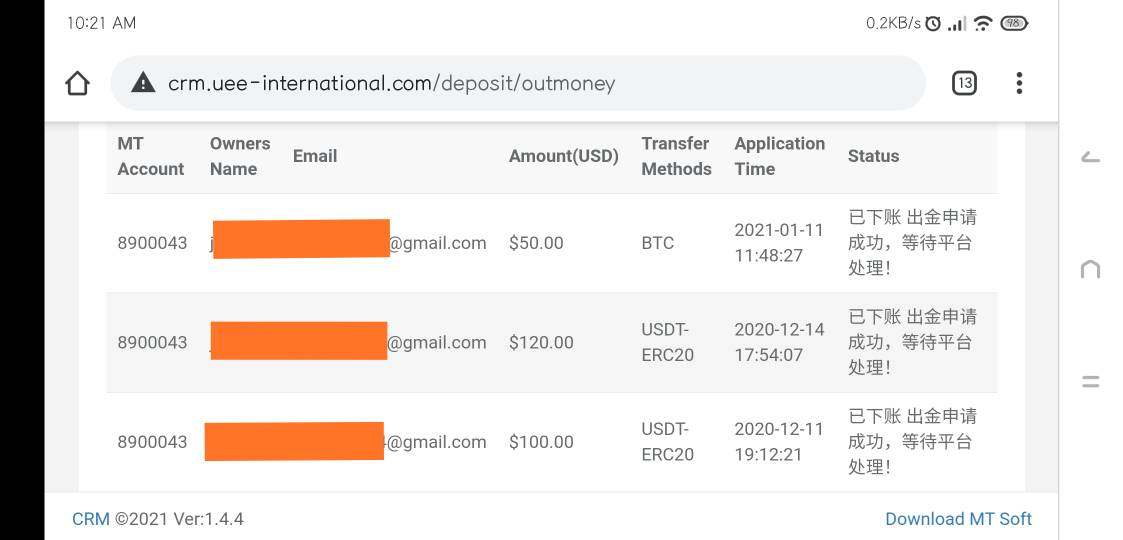Click the Amount(USD) column header
This screenshot has width=1123, height=540.
(564, 156)
